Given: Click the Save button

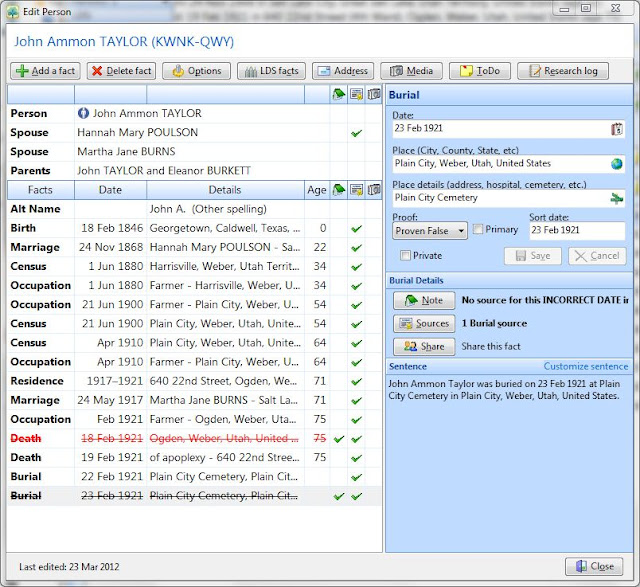Looking at the screenshot, I should tap(533, 256).
